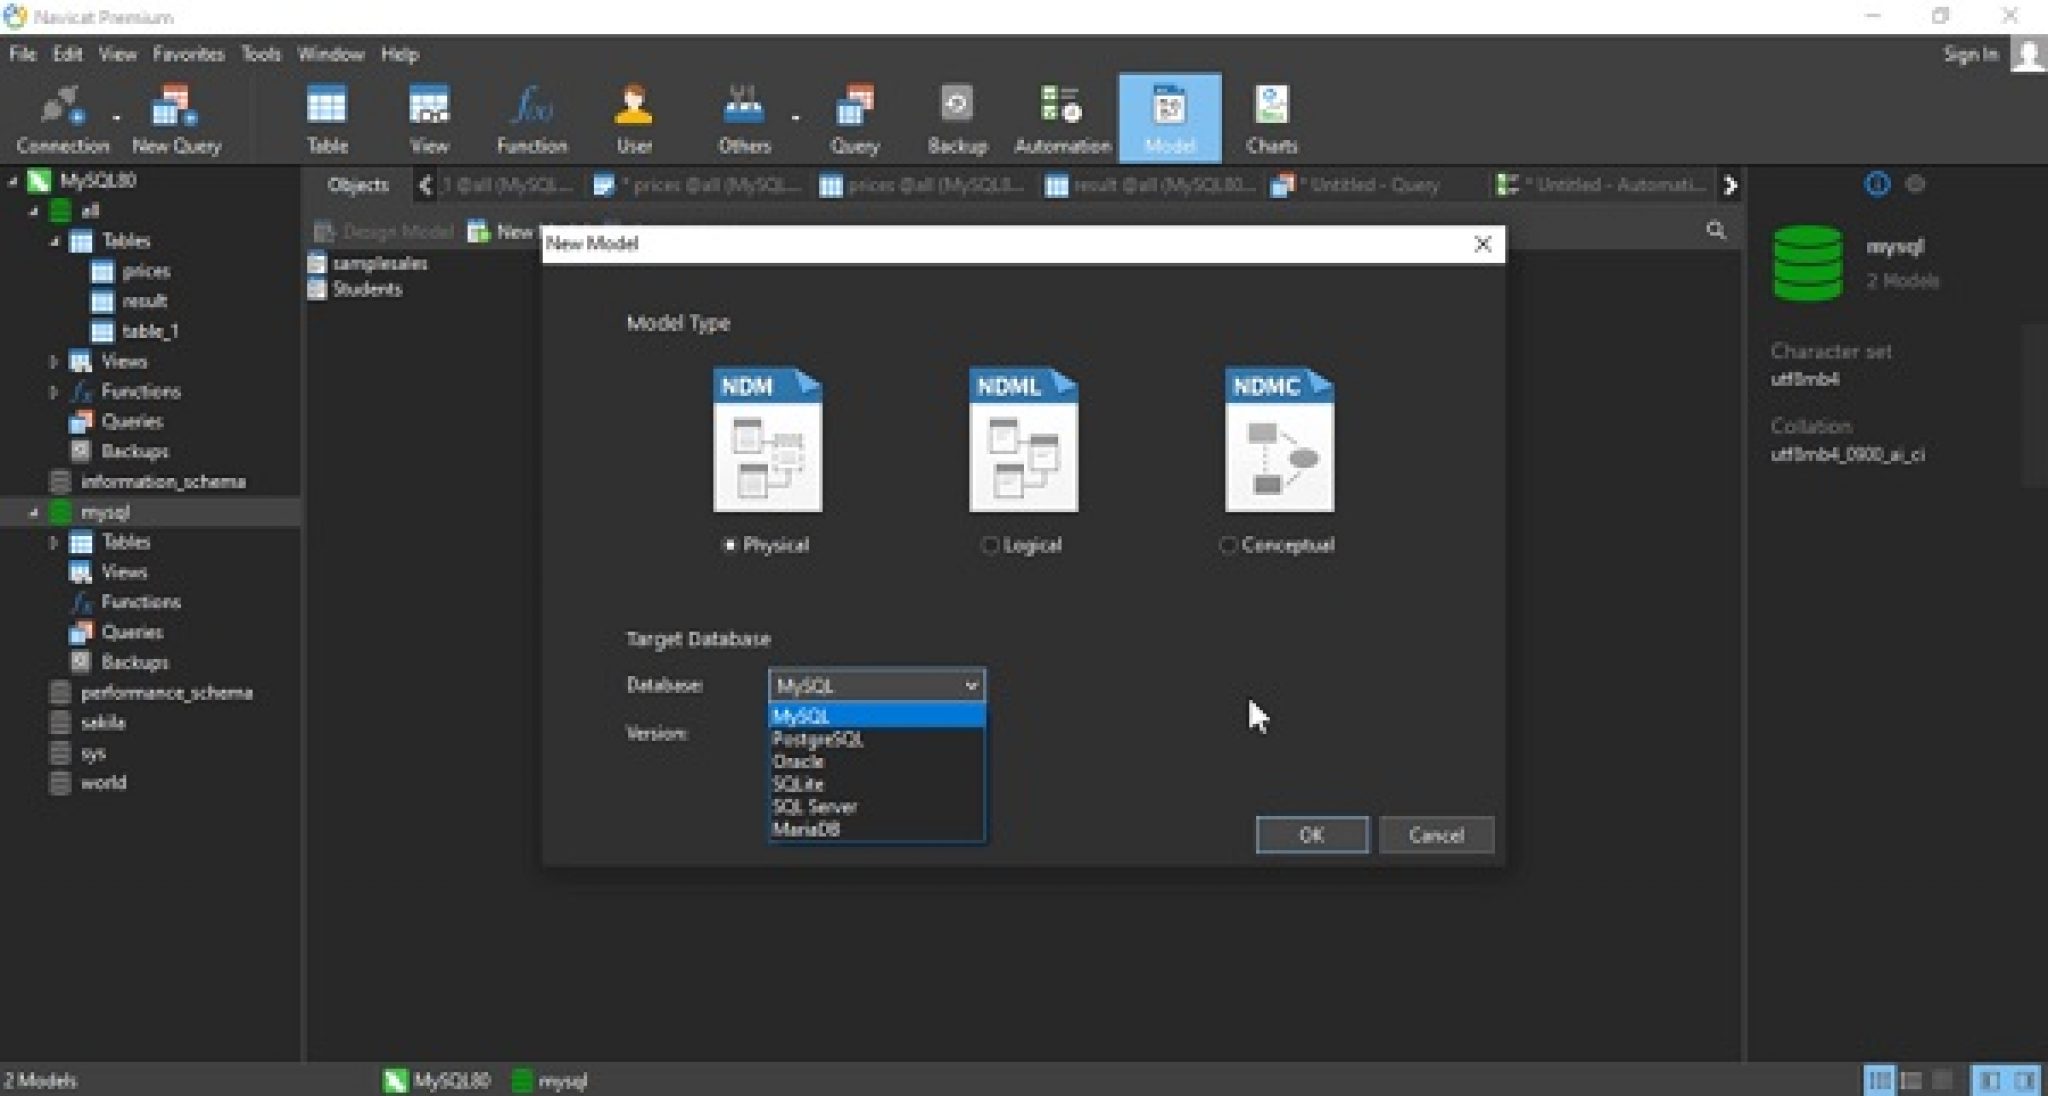Select the Physical model type radio

(x=730, y=545)
